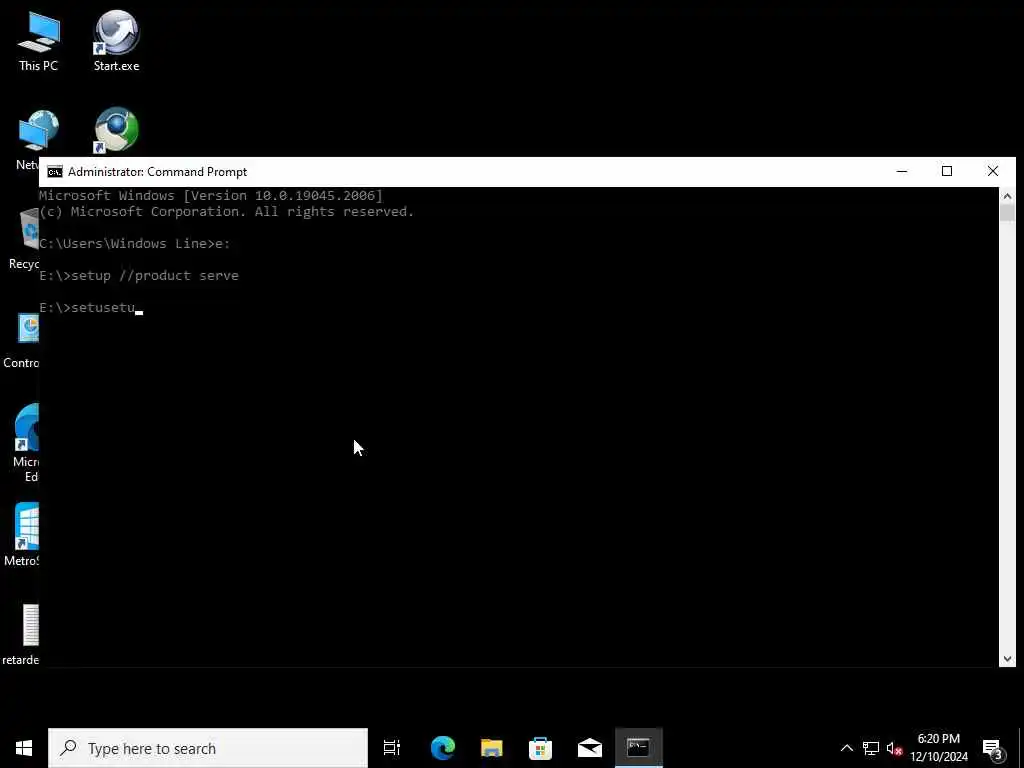1024x768 pixels.
Task: Open the Windows Start menu
Action: [24, 748]
